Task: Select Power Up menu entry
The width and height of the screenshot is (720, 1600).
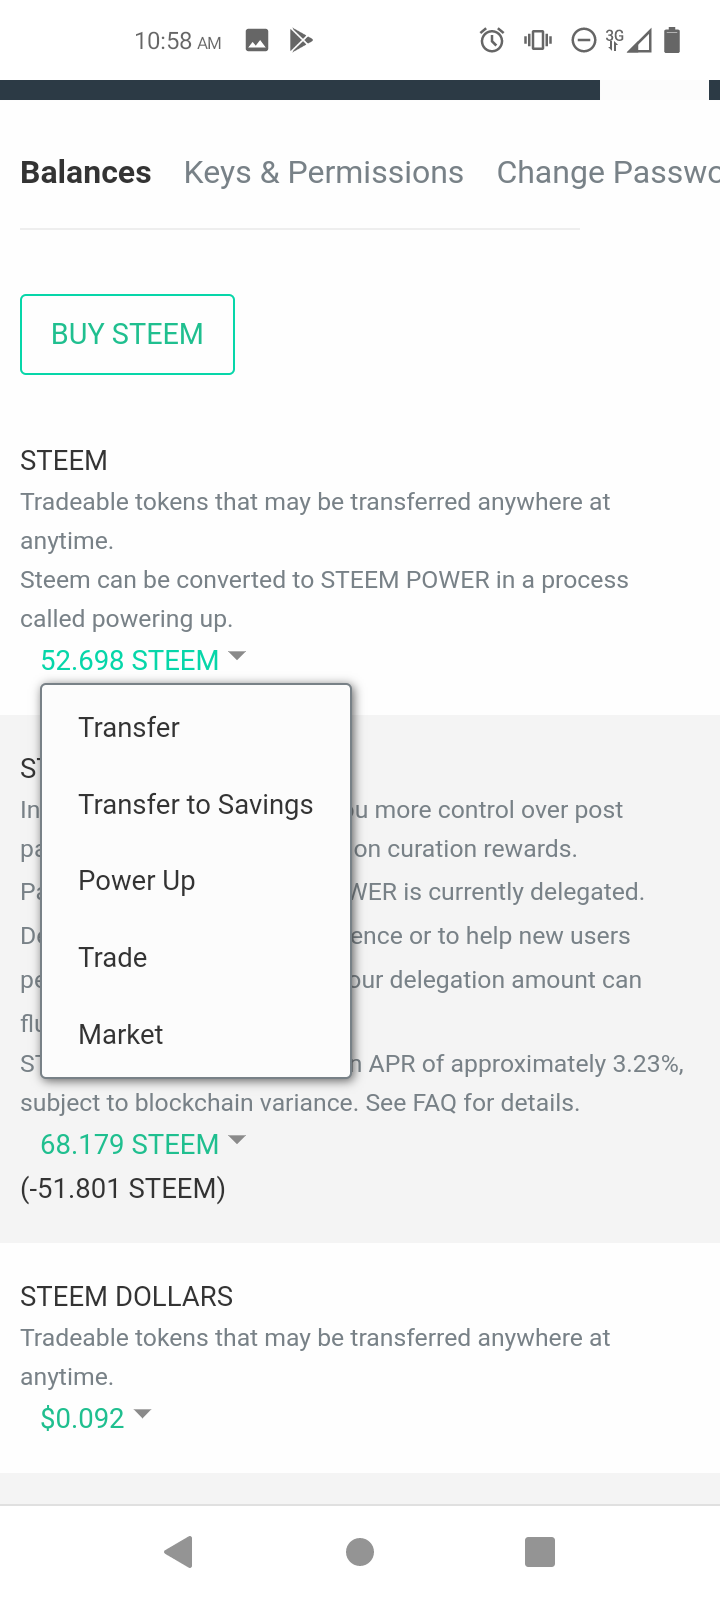Action: [x=137, y=881]
